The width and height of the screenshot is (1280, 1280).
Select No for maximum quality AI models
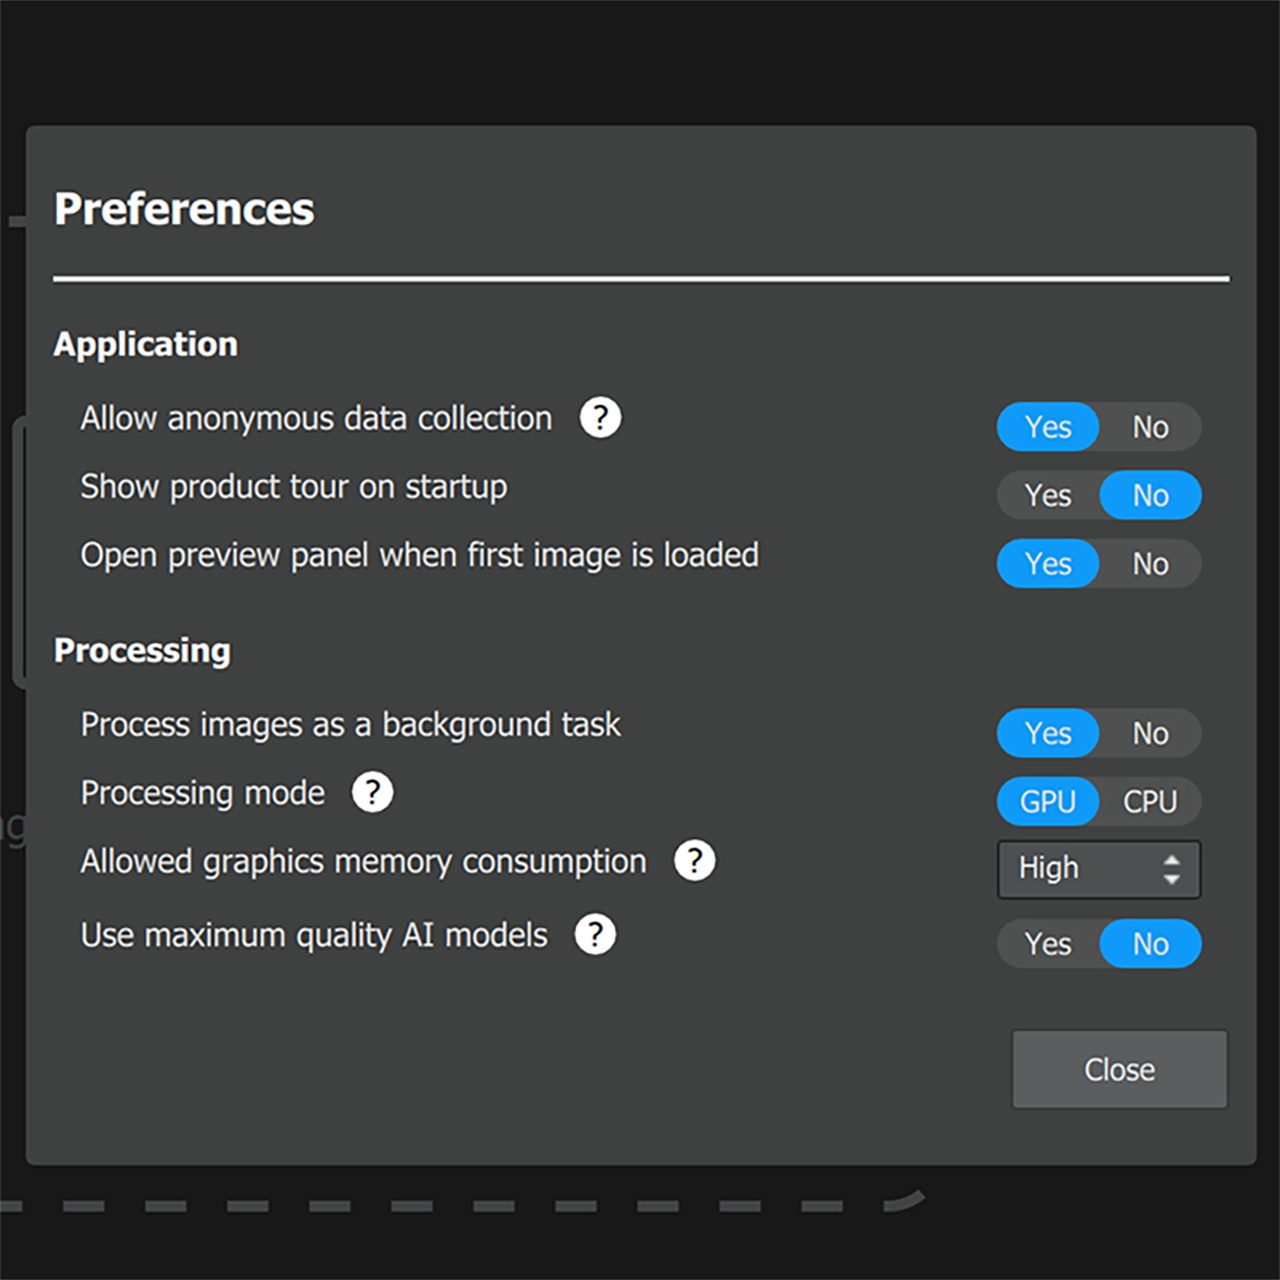click(x=1150, y=944)
